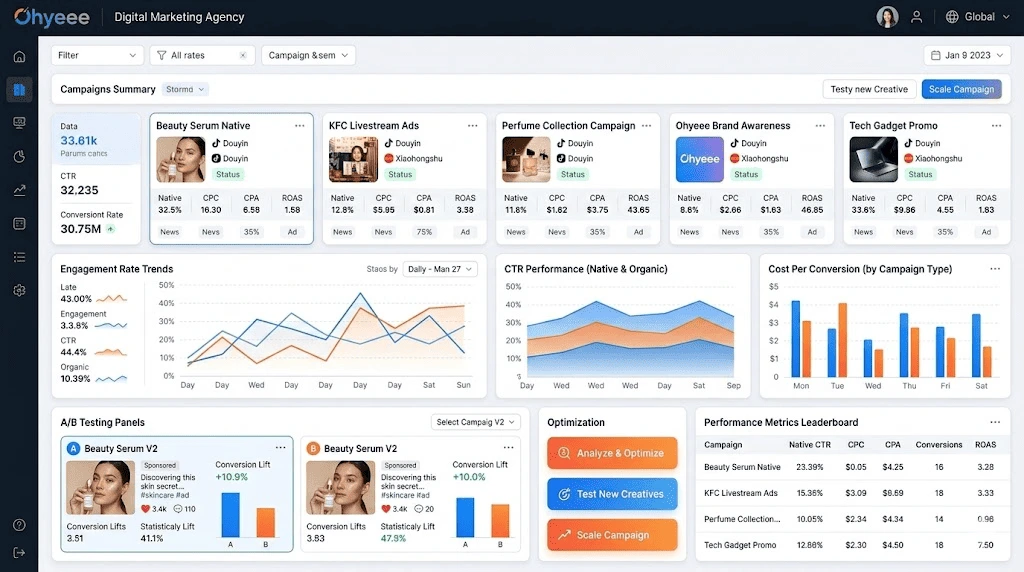Open the settings gear sidebar icon
Screen dimensions: 1024x572
point(20,291)
